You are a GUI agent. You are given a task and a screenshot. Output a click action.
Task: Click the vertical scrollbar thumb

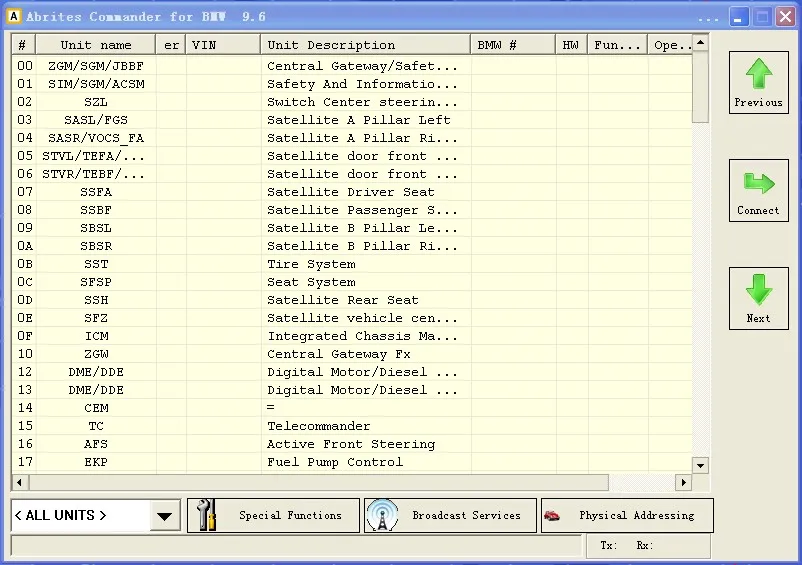pos(701,86)
